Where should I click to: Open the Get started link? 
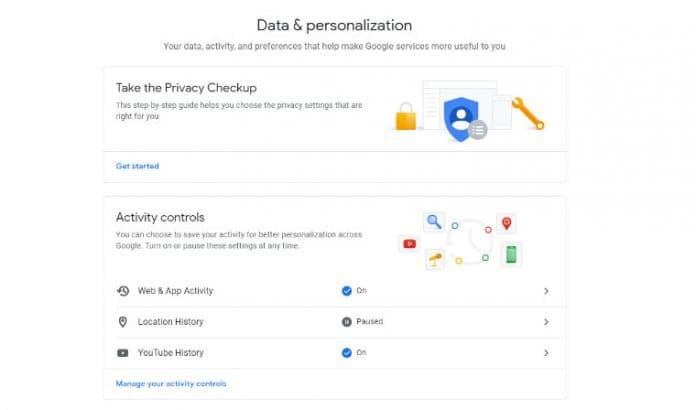click(x=137, y=166)
